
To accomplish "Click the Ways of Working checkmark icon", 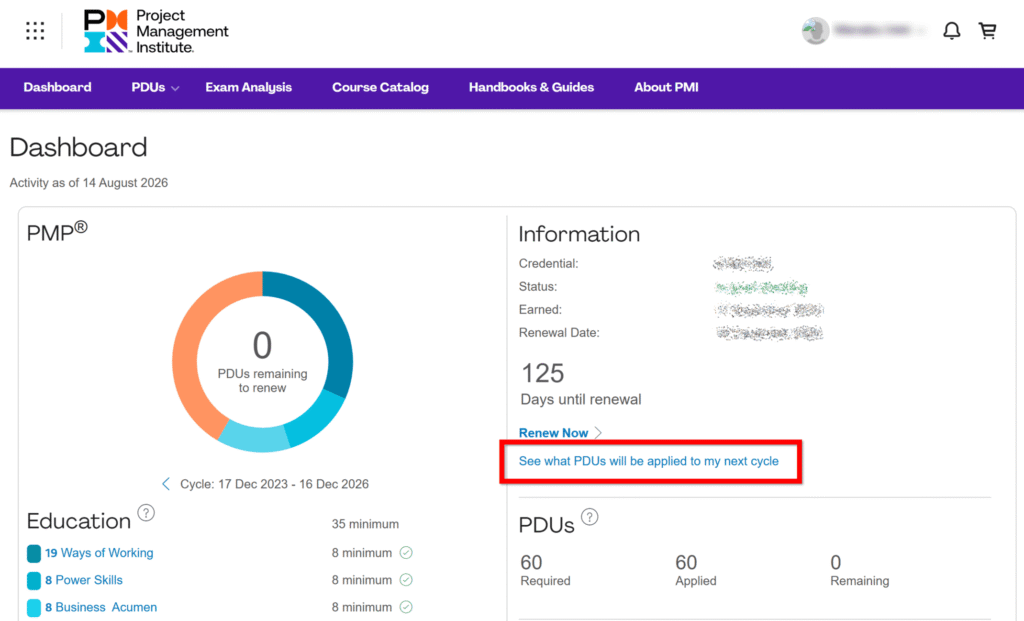I will (x=406, y=553).
